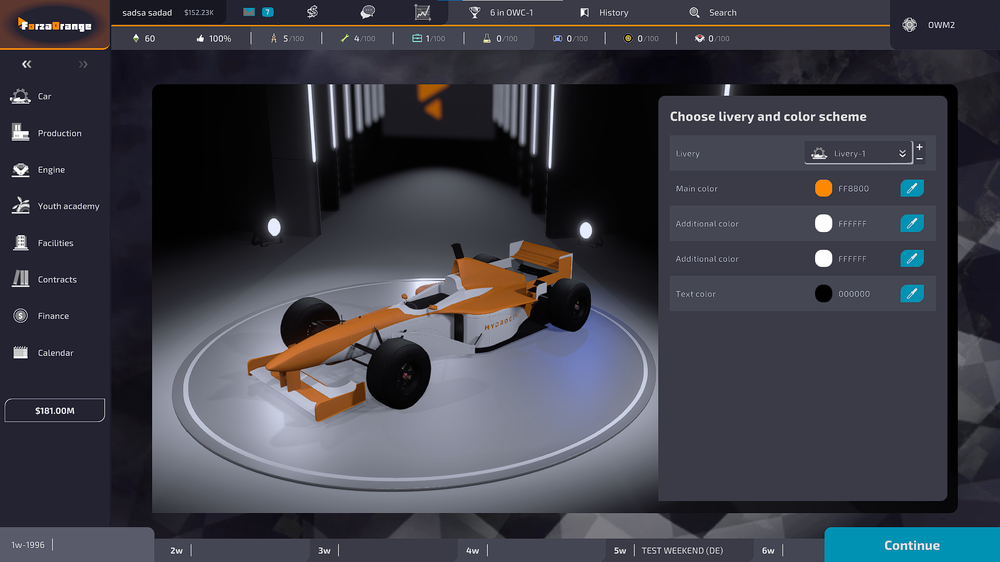Click the Production factory icon
Image resolution: width=1000 pixels, height=562 pixels.
click(x=20, y=133)
